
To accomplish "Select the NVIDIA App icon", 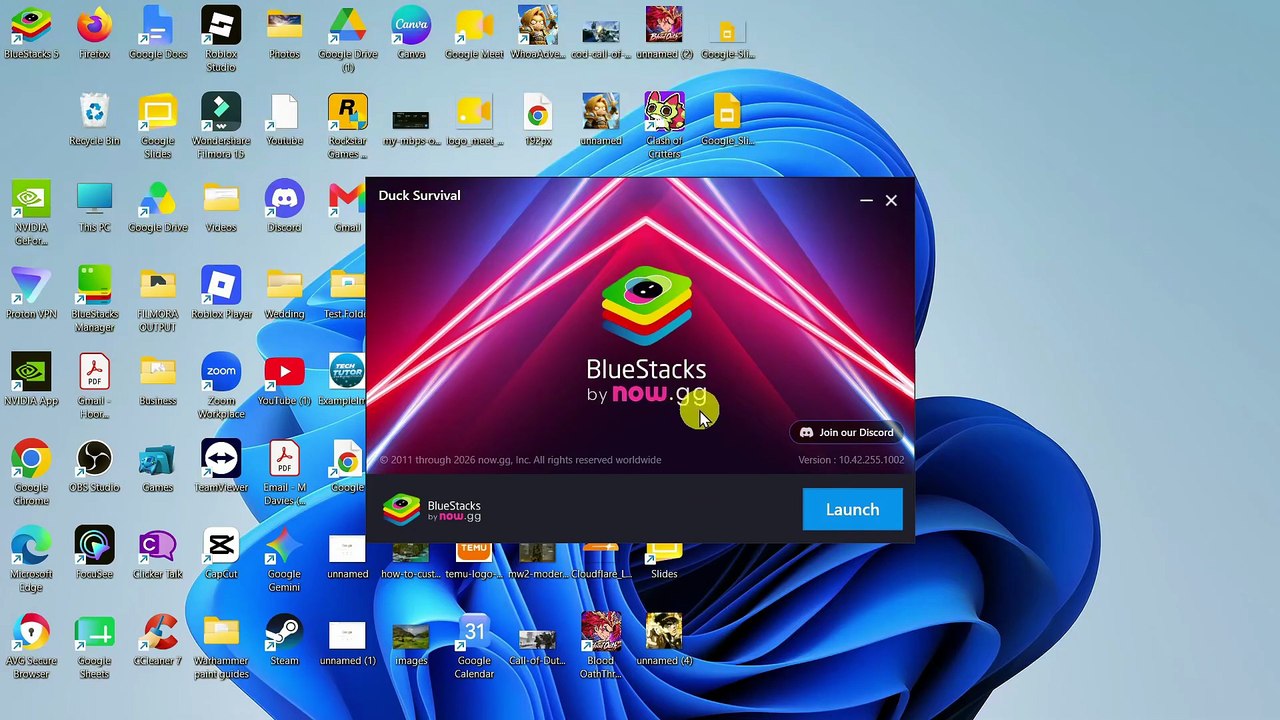I will point(31,380).
